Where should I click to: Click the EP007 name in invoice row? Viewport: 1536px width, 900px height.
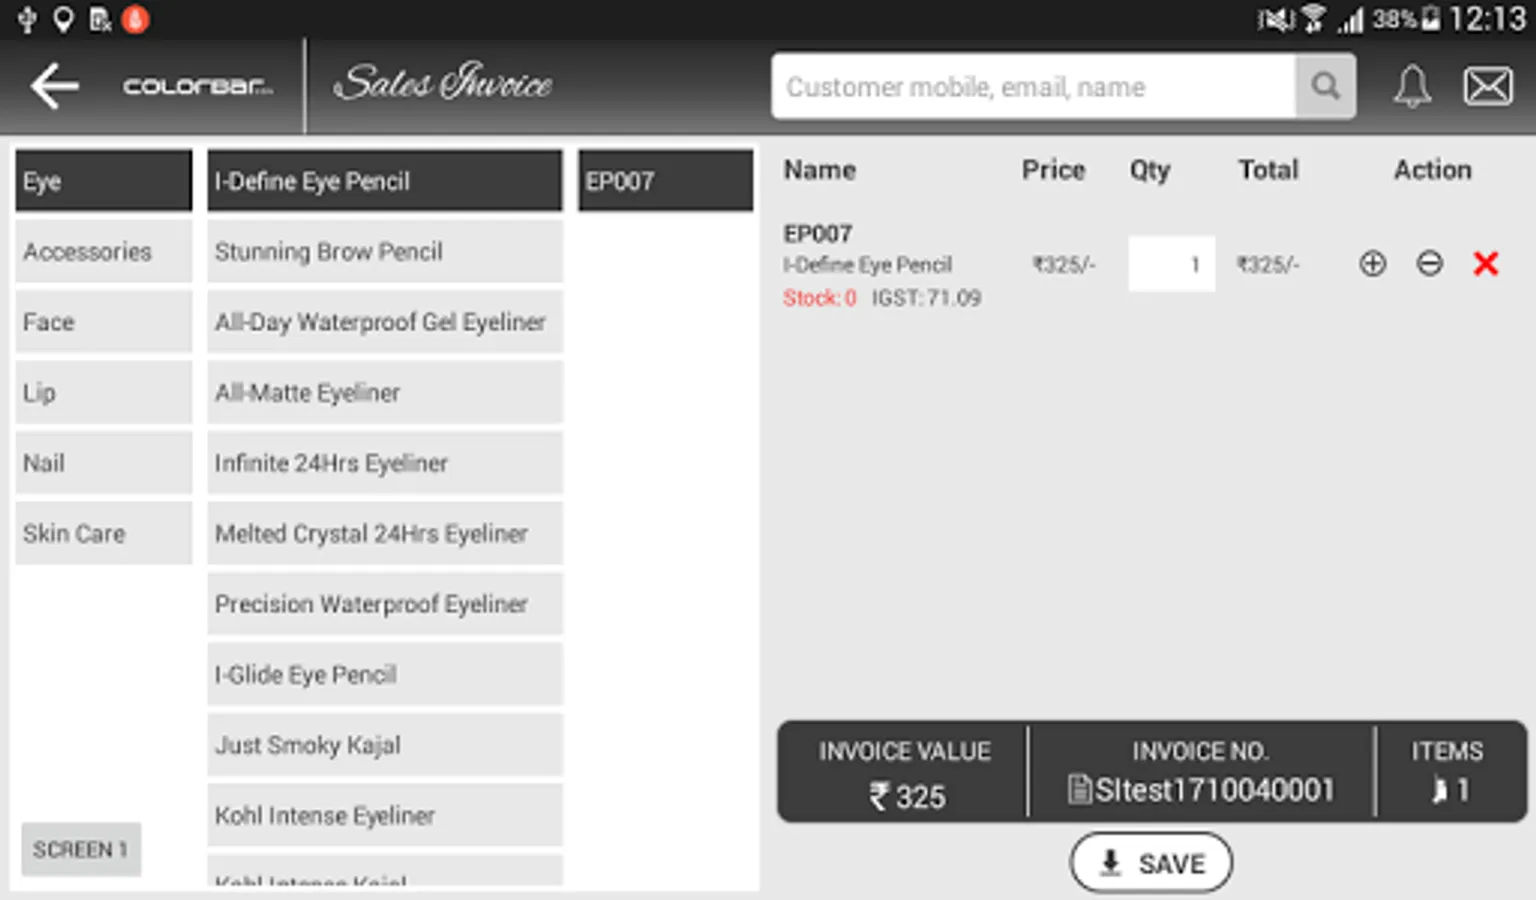[818, 234]
